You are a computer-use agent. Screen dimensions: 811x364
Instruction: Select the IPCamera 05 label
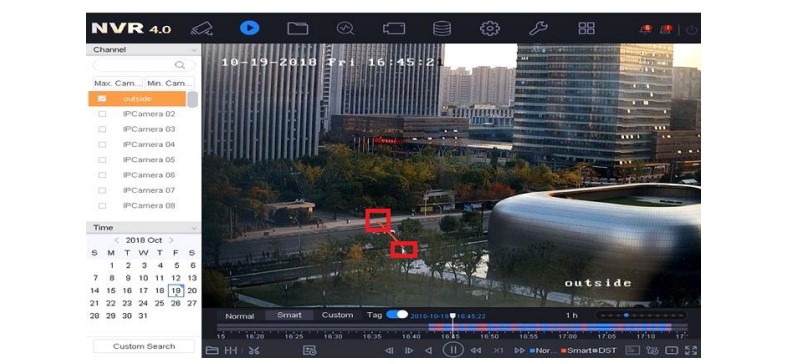tap(149, 160)
